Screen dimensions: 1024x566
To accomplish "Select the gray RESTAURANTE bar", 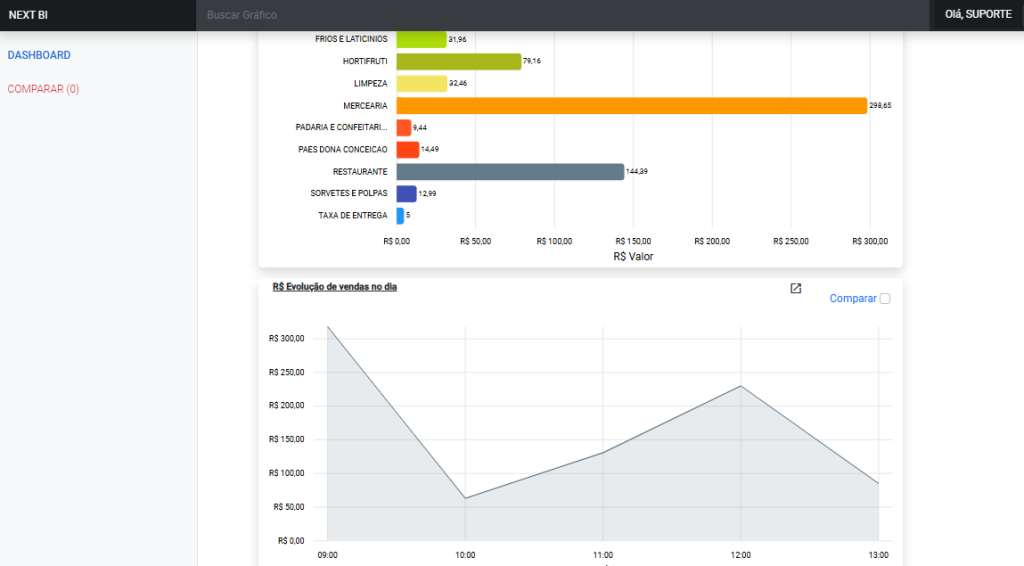I will (x=510, y=172).
